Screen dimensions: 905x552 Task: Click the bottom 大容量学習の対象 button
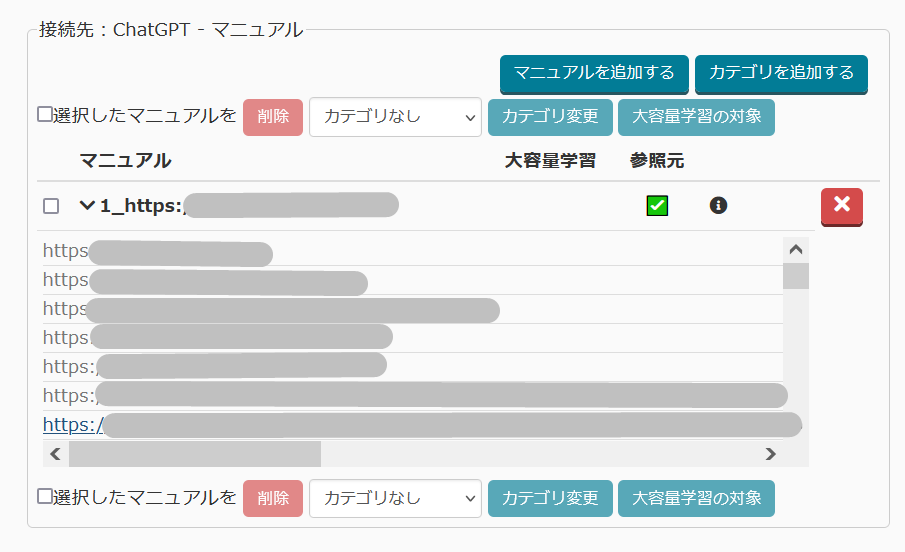click(696, 497)
